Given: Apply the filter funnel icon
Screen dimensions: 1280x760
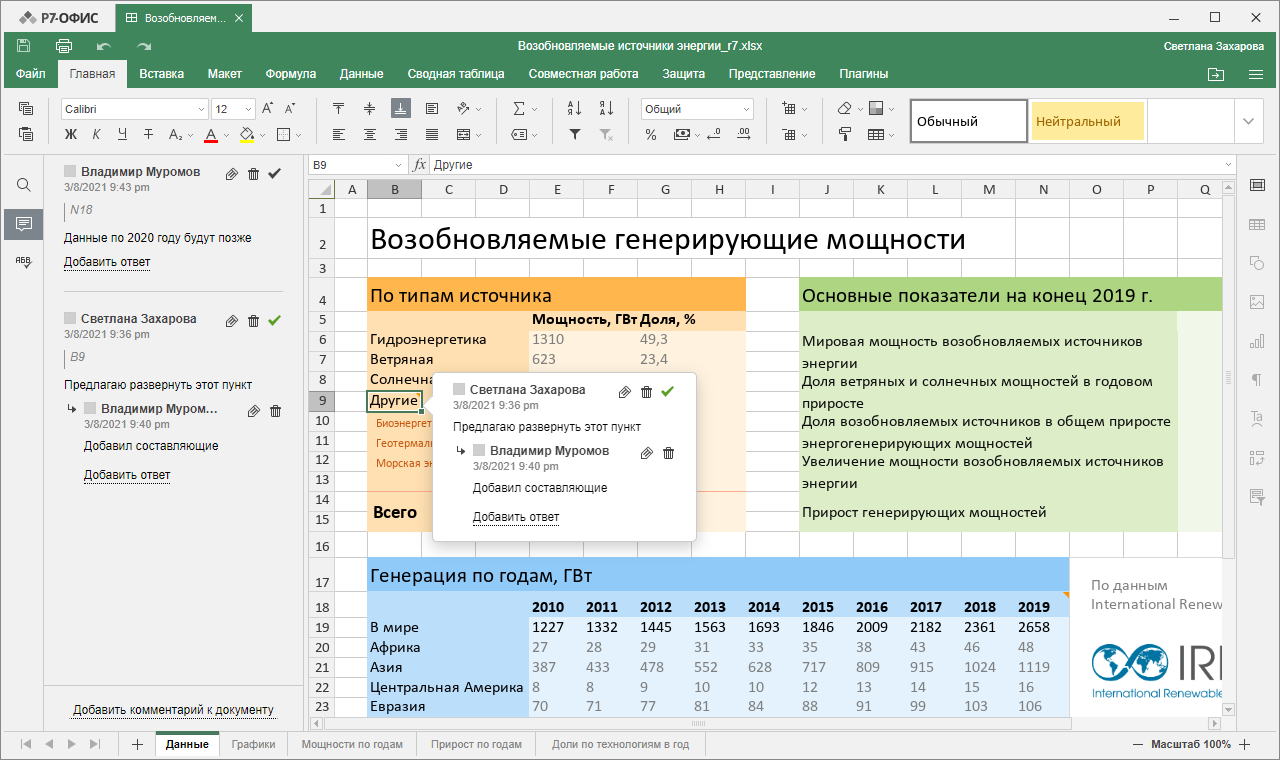Looking at the screenshot, I should click(x=574, y=134).
